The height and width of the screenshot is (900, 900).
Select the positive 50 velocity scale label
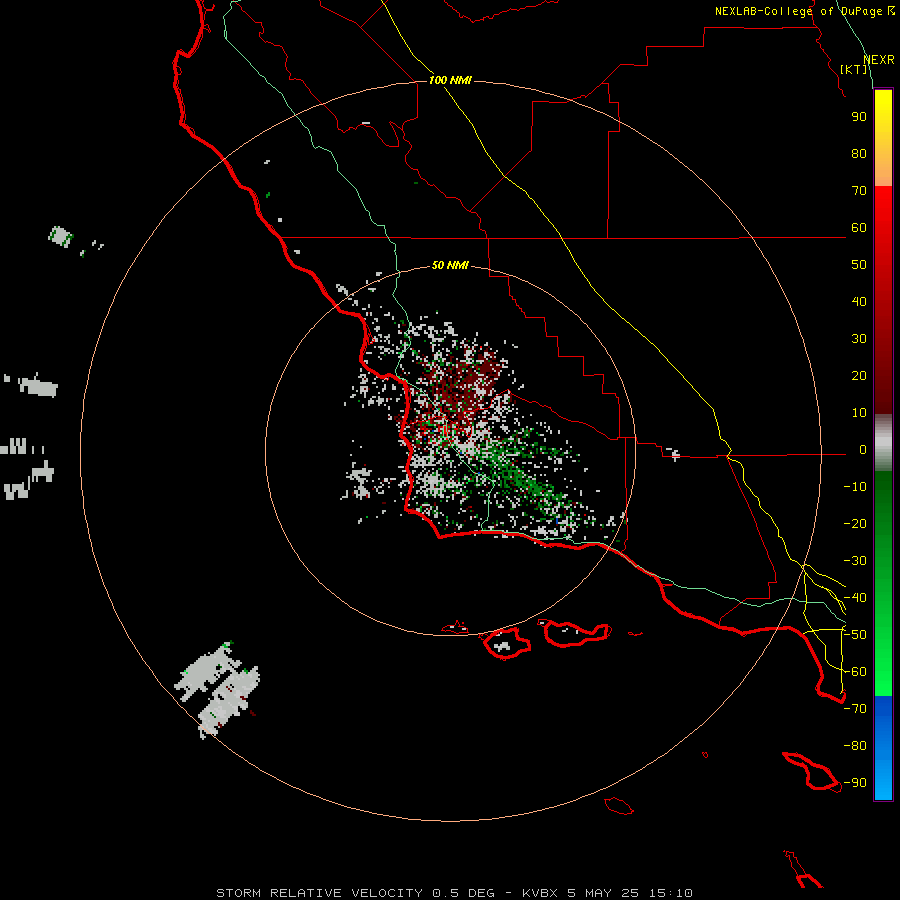click(x=859, y=265)
